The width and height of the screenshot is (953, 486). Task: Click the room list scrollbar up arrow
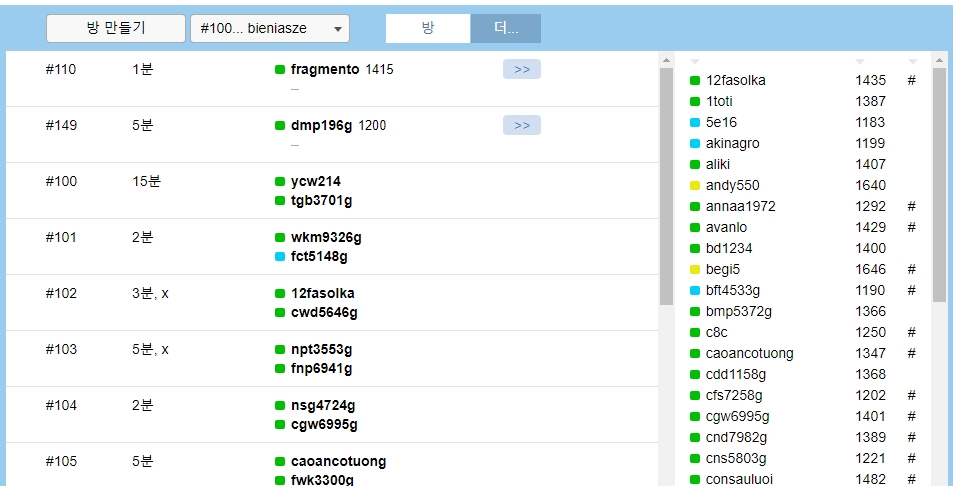(x=666, y=60)
